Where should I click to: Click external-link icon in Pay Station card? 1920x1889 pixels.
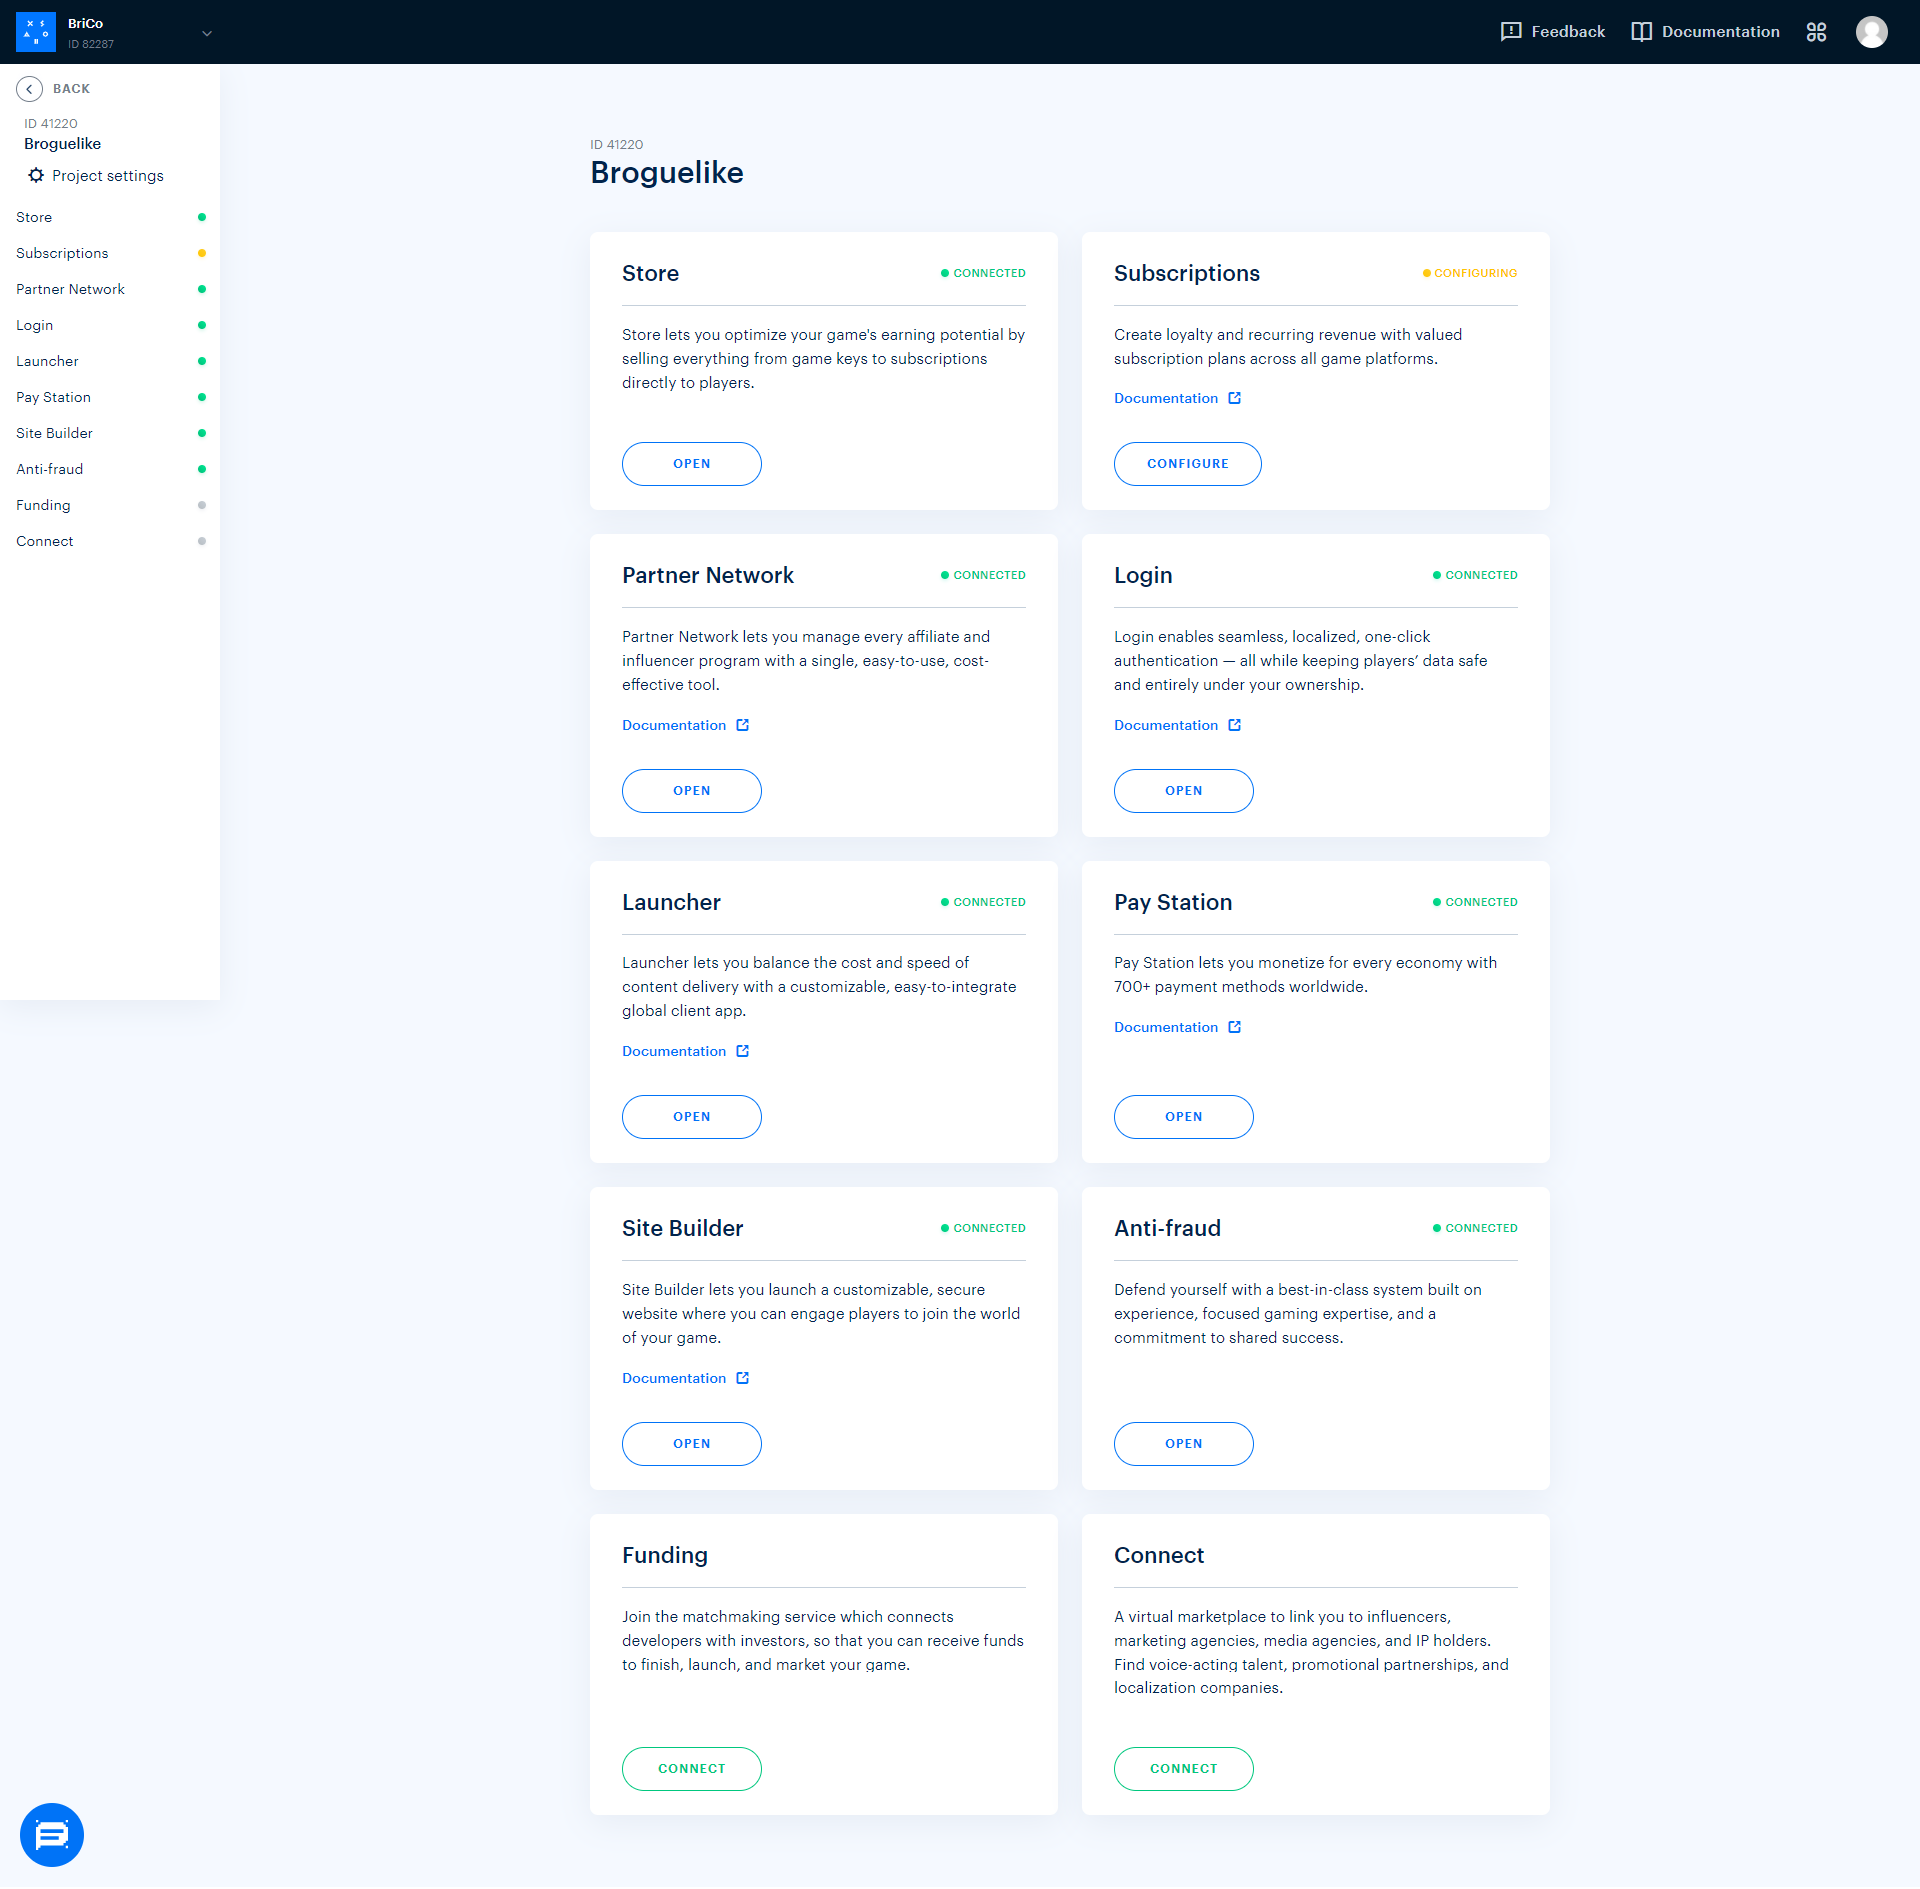(x=1235, y=1027)
